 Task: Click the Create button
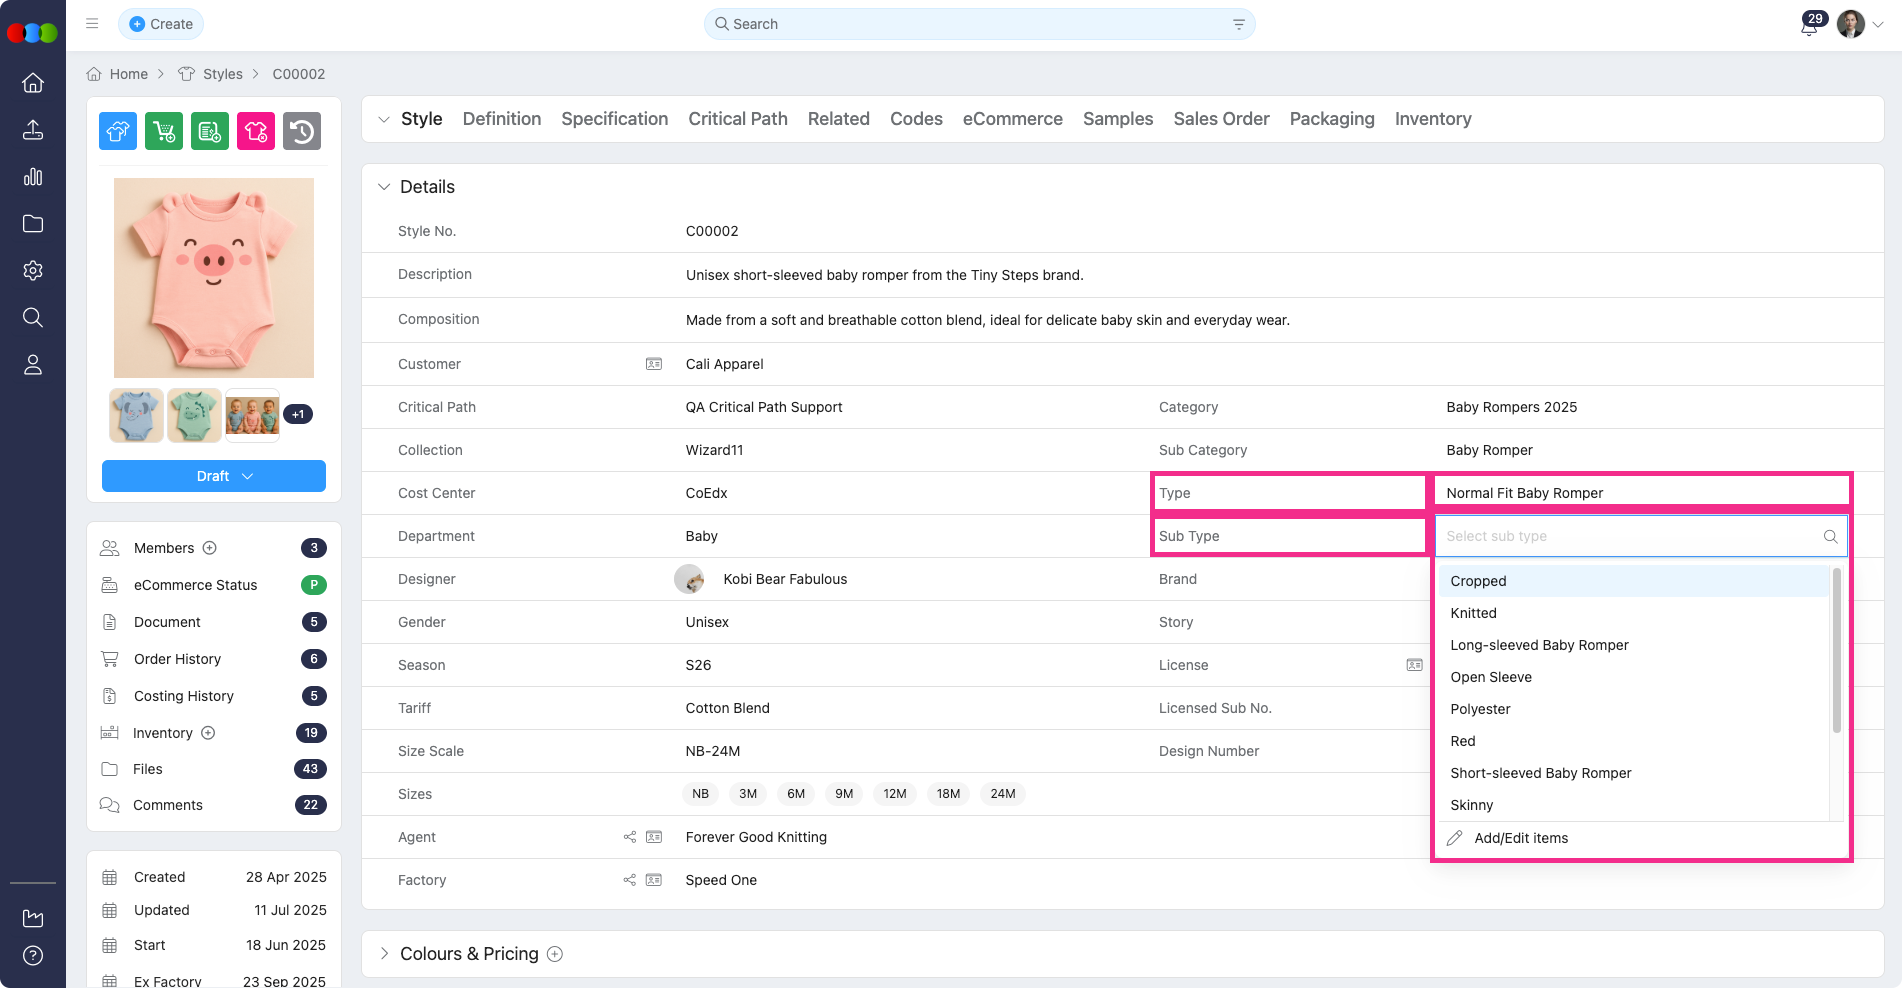pos(161,24)
